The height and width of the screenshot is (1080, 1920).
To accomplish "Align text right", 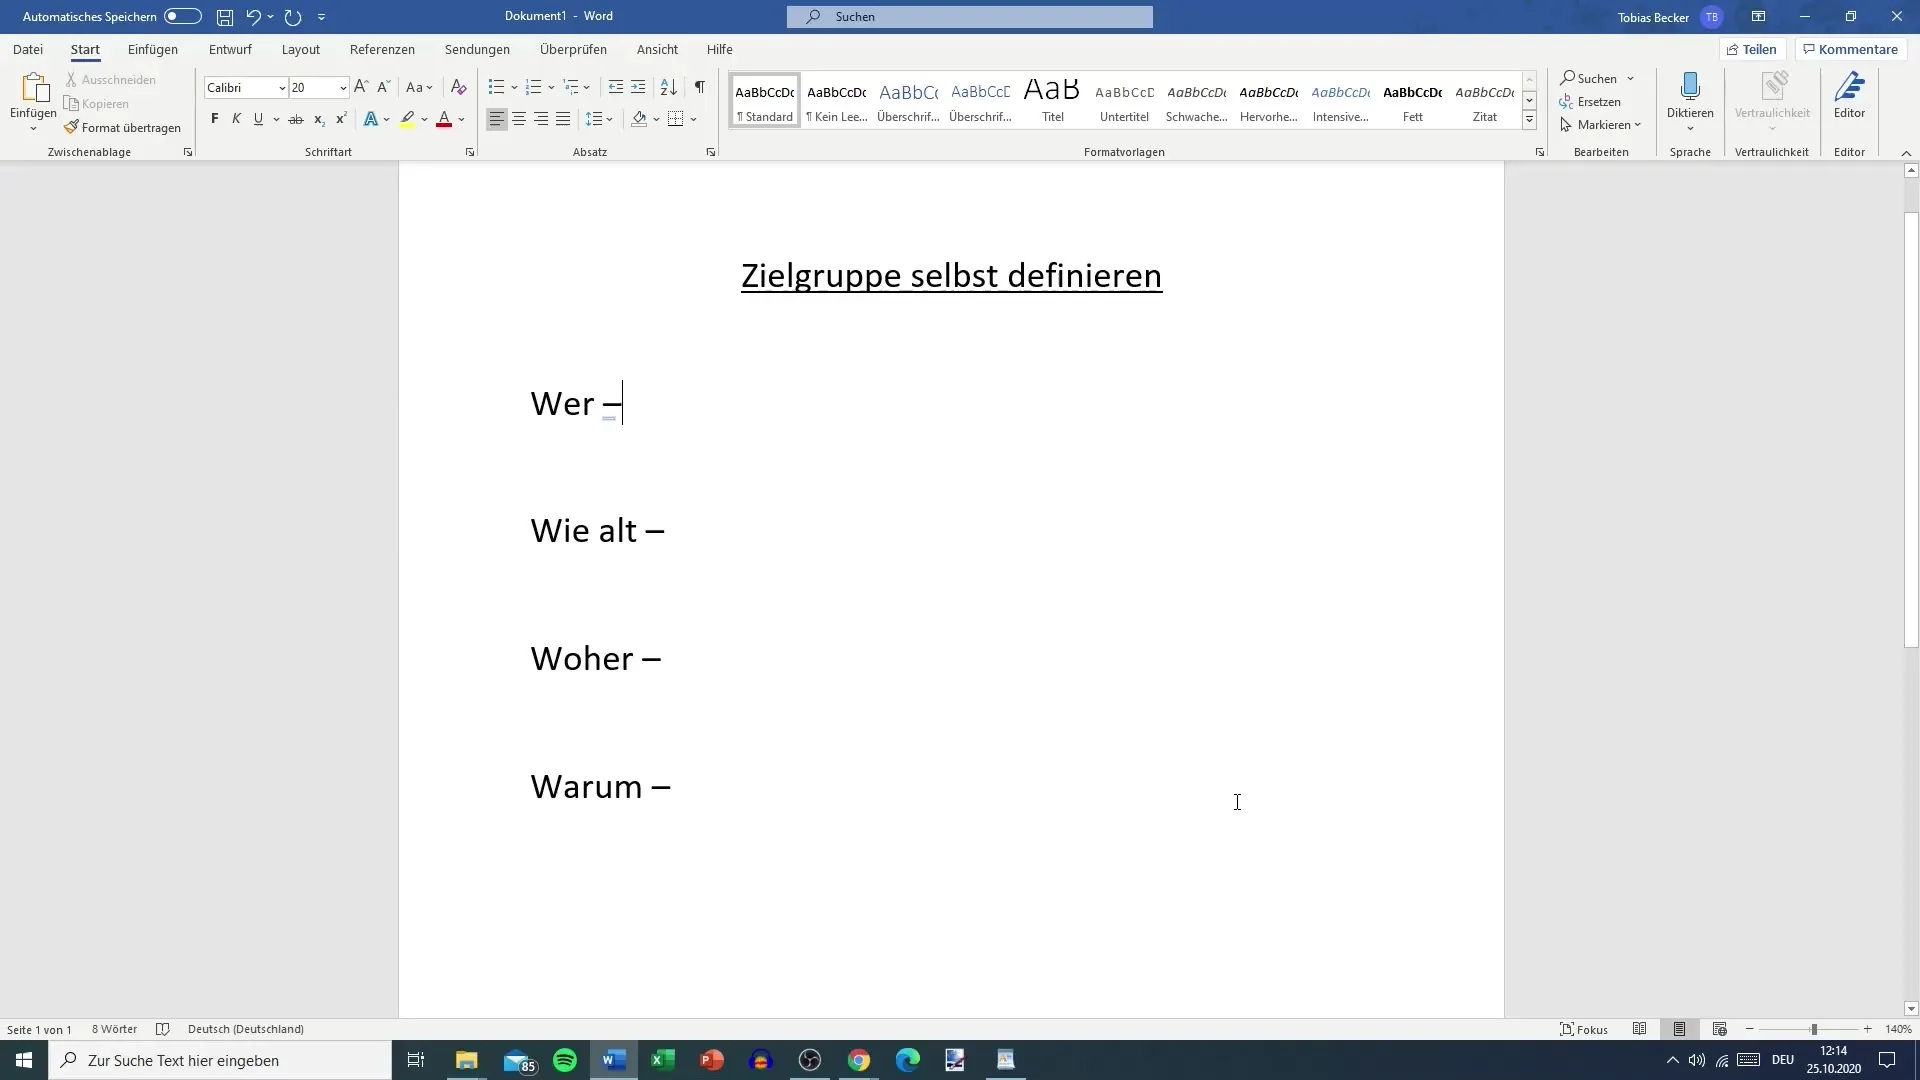I will point(541,119).
